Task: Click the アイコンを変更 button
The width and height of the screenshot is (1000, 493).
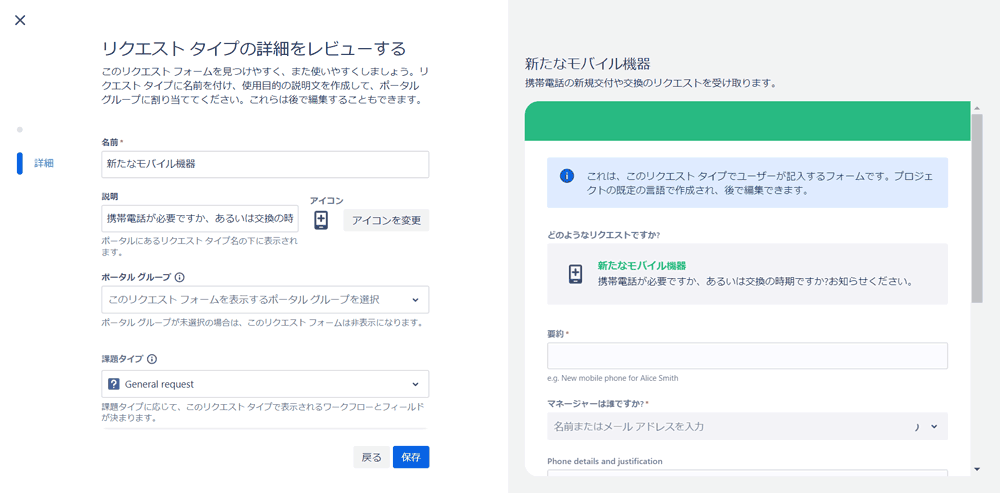Action: point(386,220)
